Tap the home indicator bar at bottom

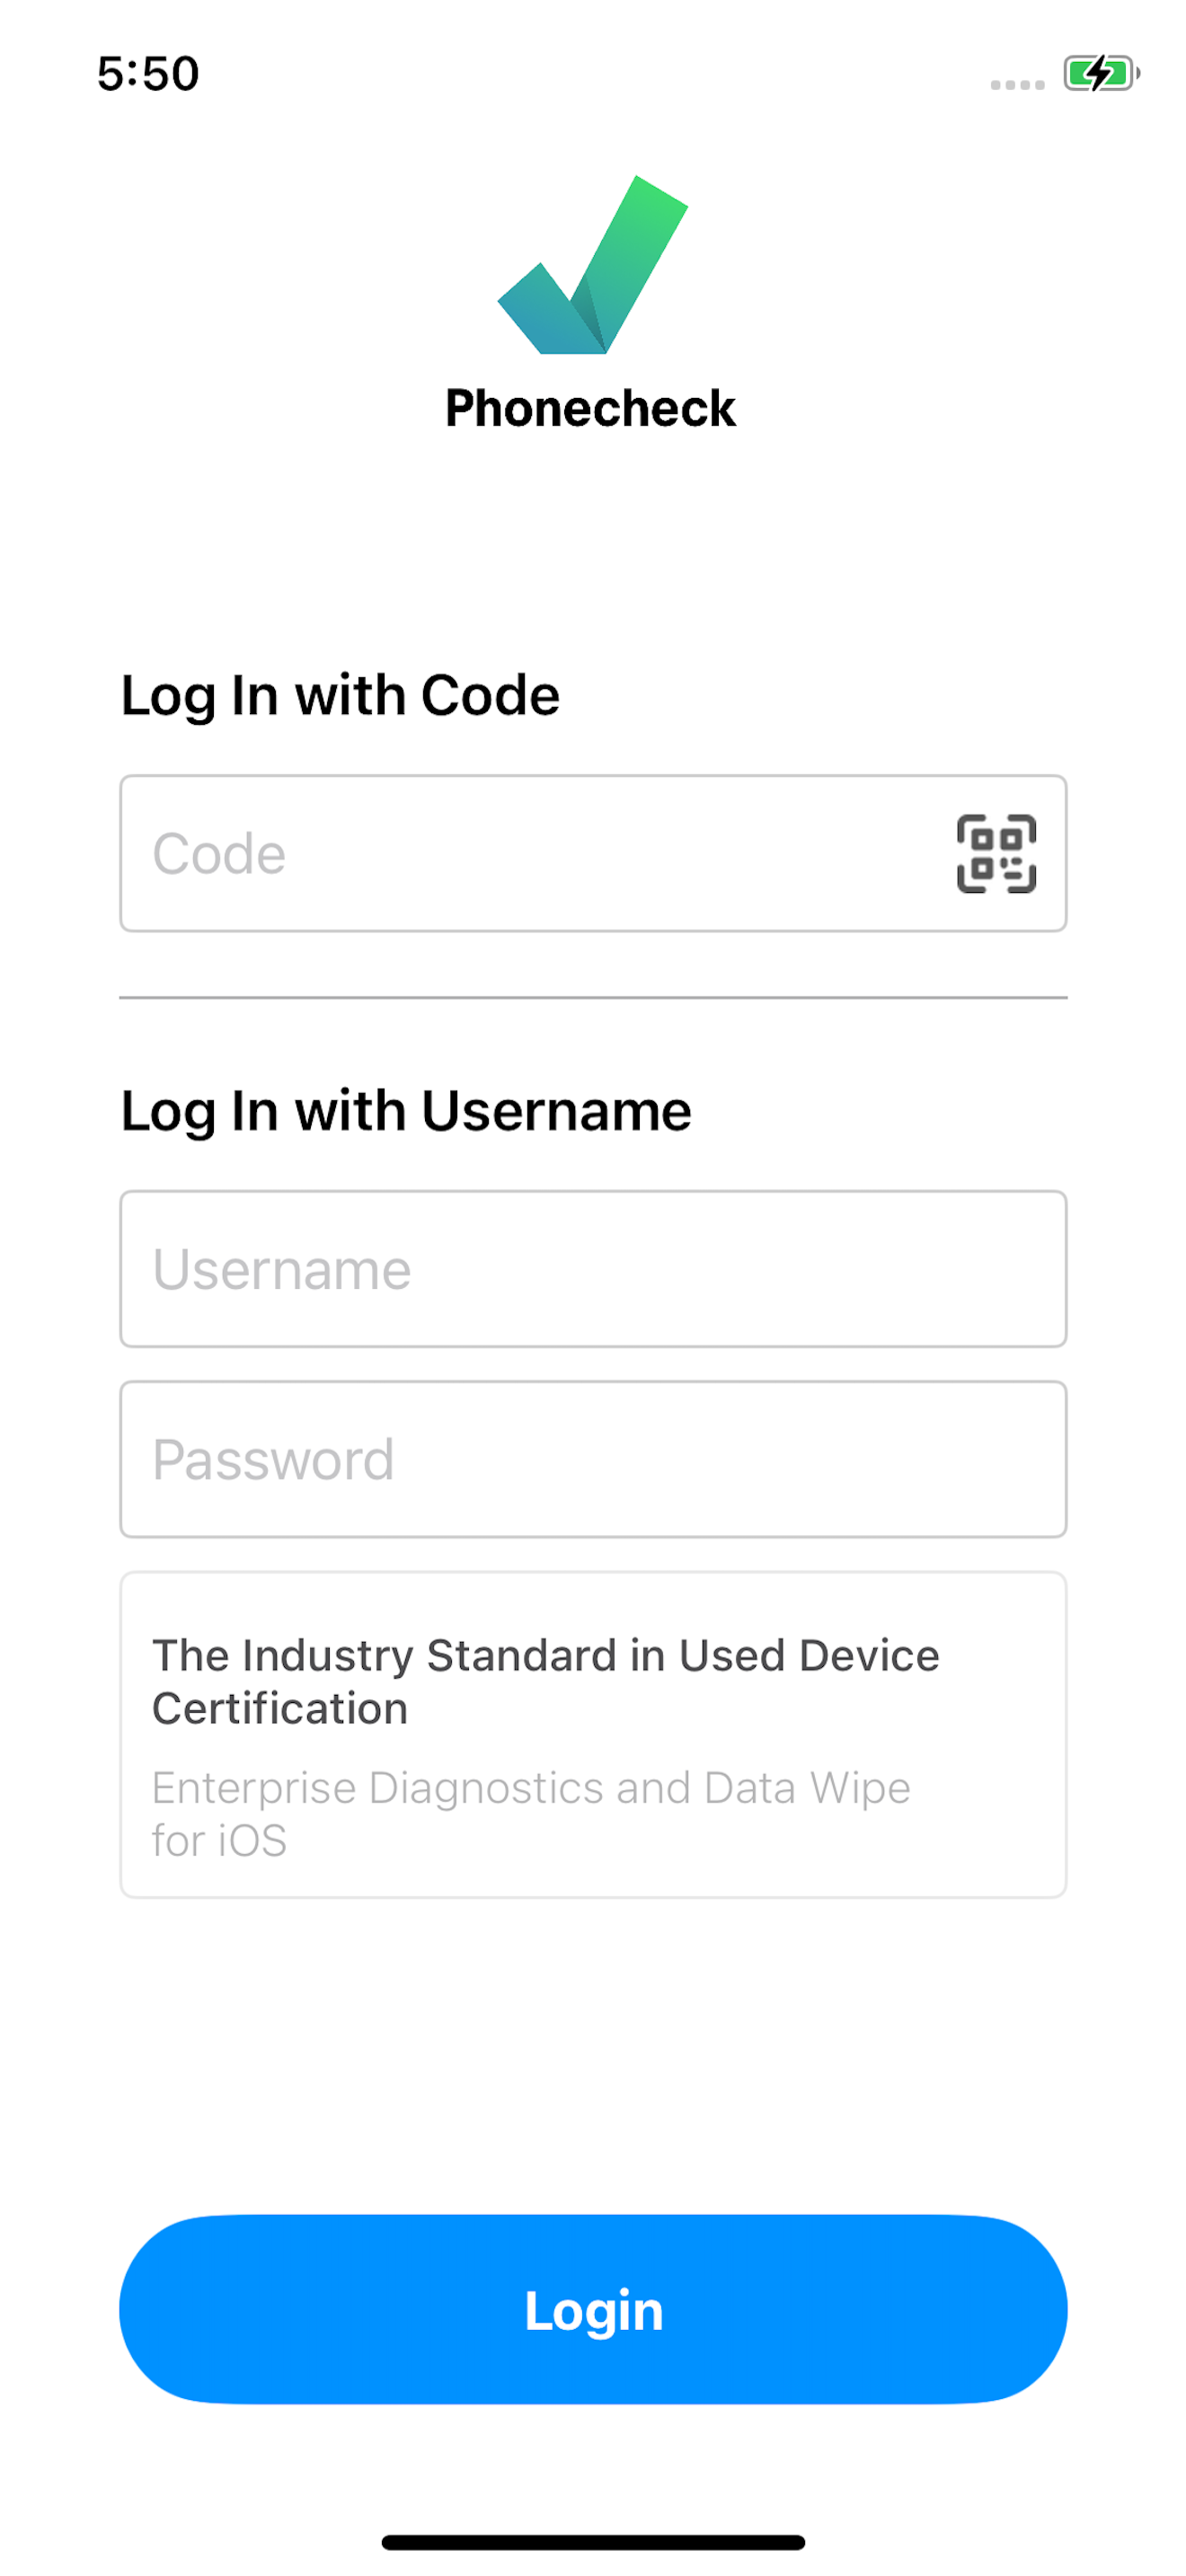click(x=593, y=2542)
